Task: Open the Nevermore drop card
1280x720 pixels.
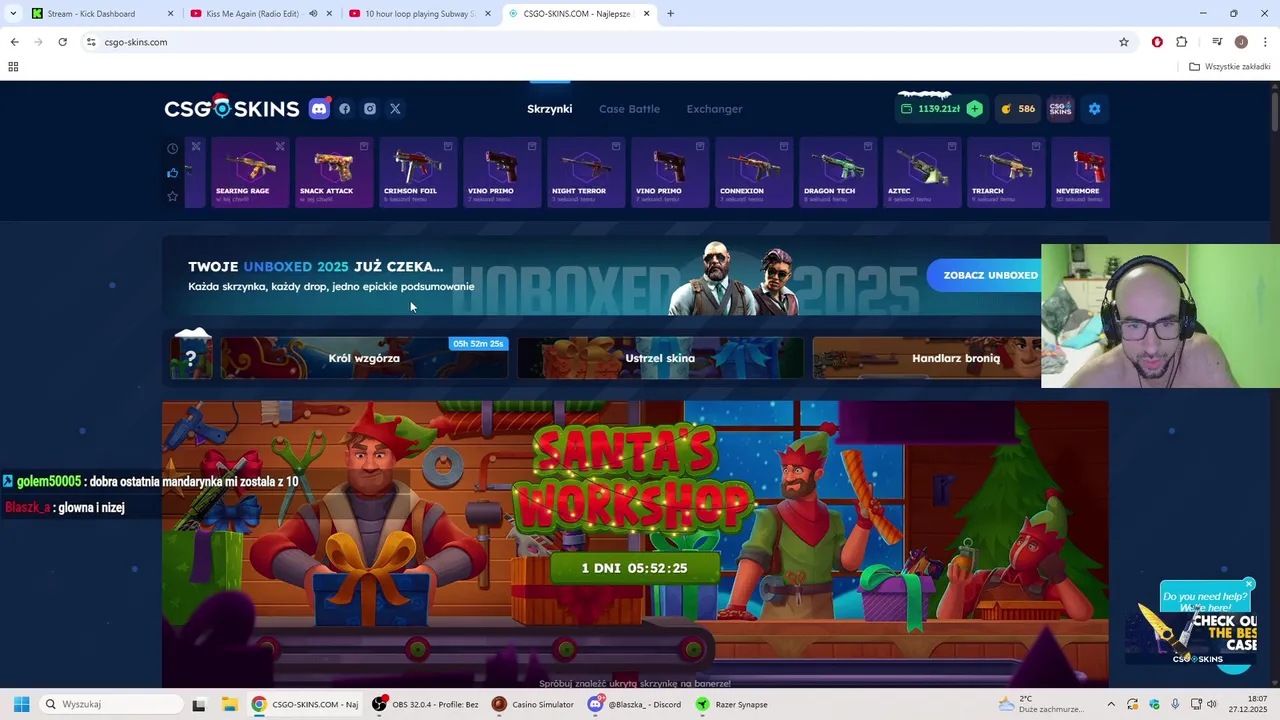Action: [1081, 172]
